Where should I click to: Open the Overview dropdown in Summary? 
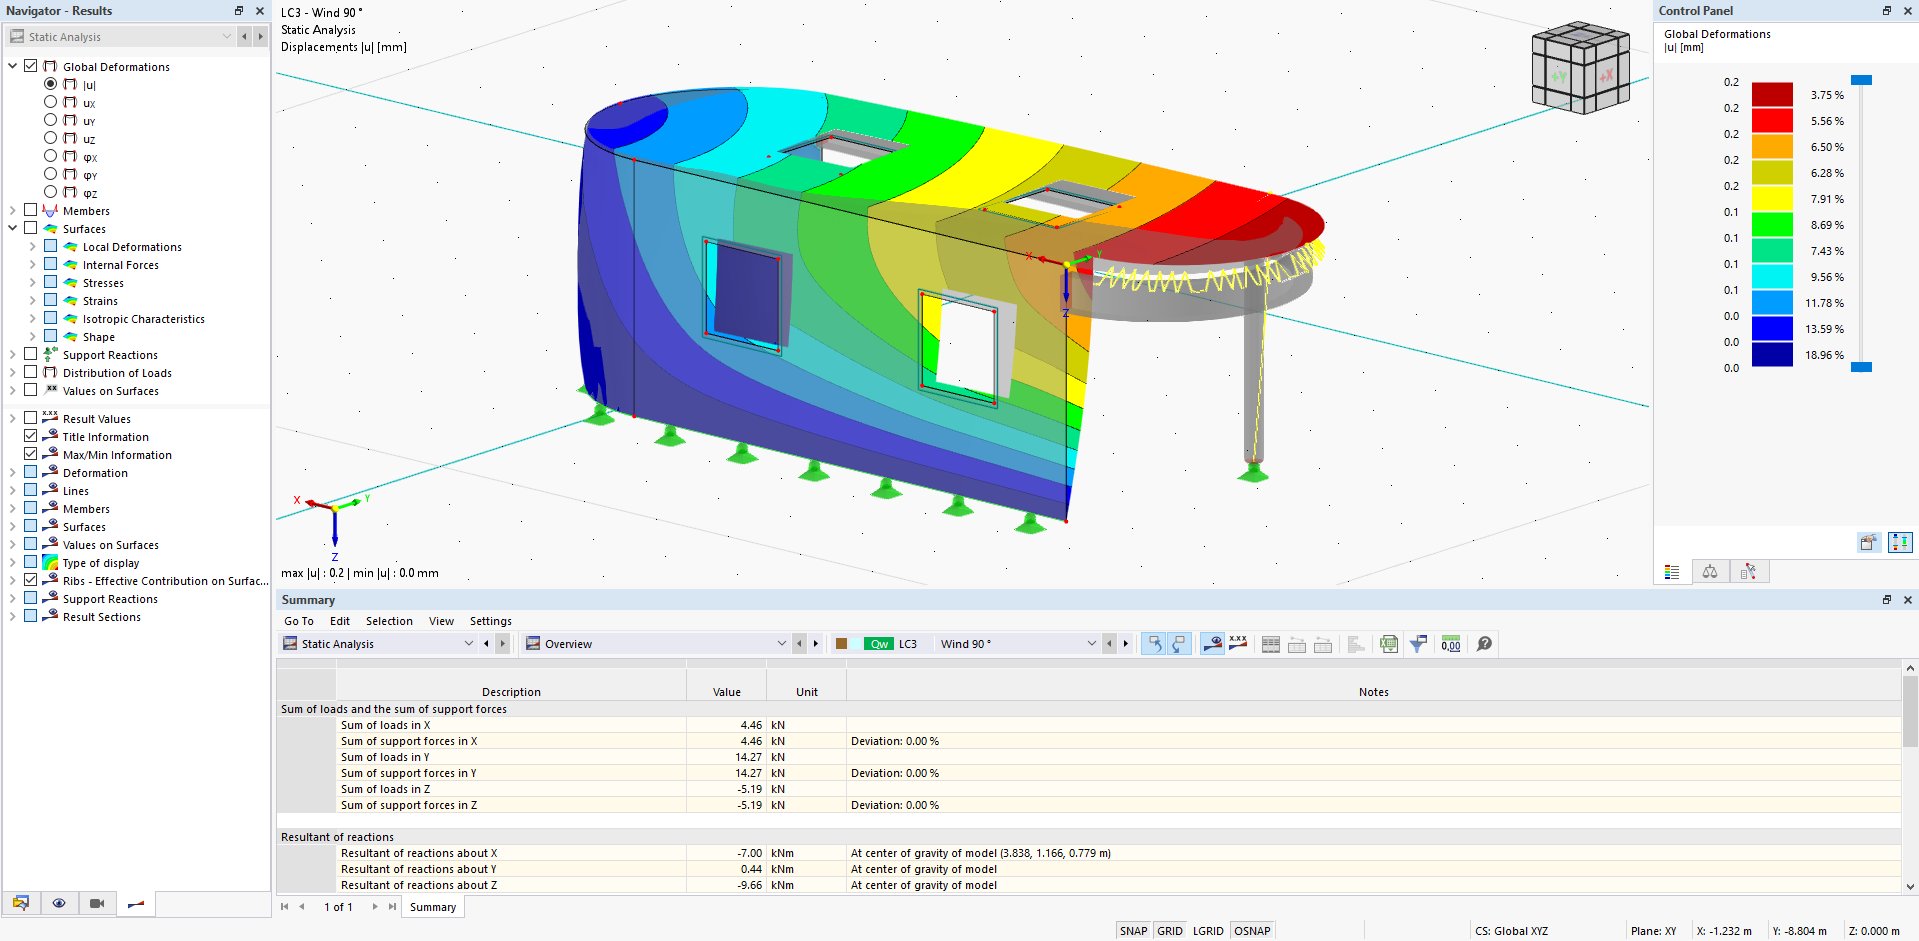pos(656,644)
